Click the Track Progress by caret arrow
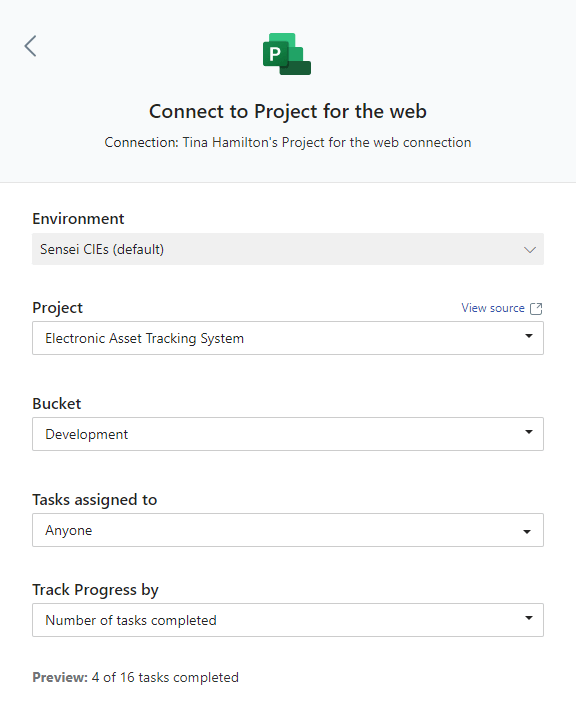Screen dimensions: 576x724 [x=529, y=618]
